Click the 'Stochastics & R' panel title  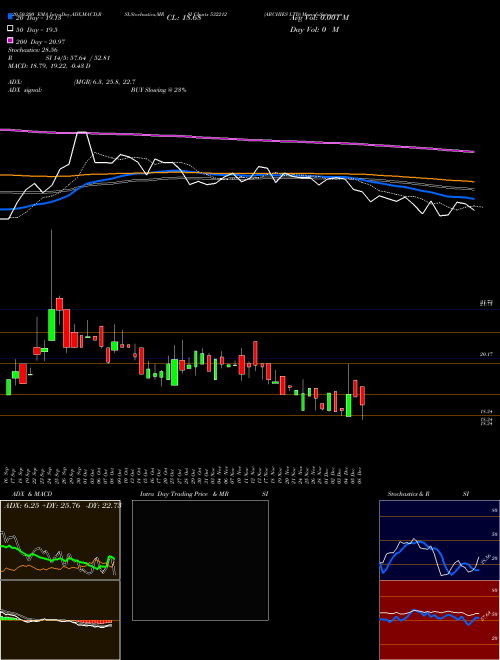pyautogui.click(x=409, y=494)
